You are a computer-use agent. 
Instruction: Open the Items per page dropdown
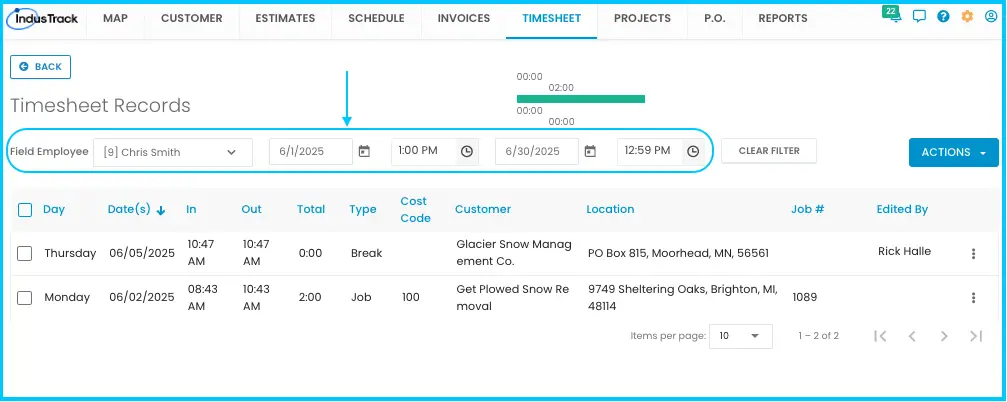740,336
